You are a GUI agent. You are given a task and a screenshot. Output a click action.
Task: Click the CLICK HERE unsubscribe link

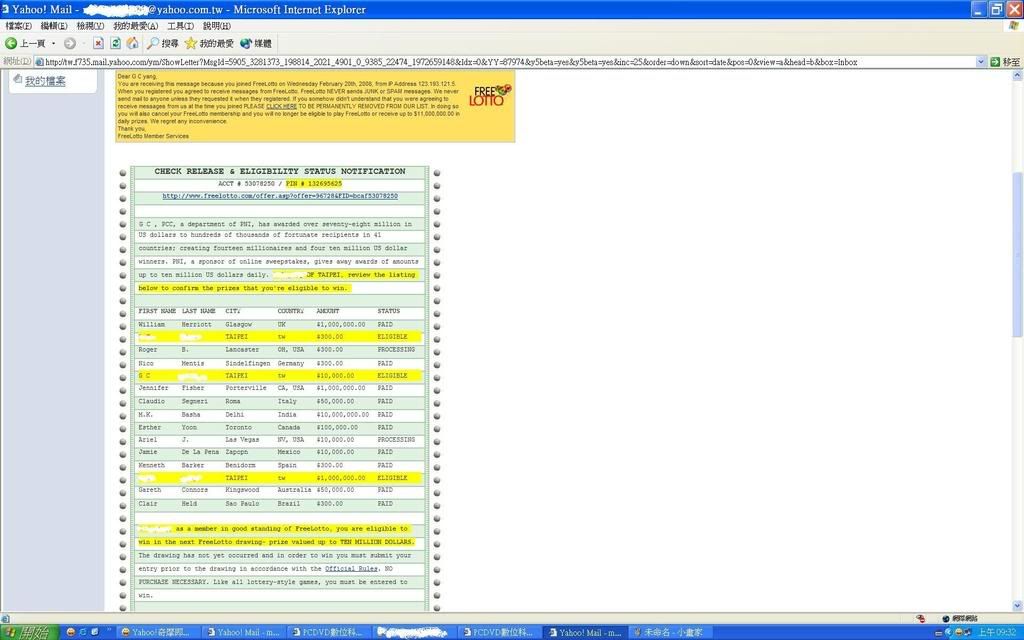coord(281,106)
